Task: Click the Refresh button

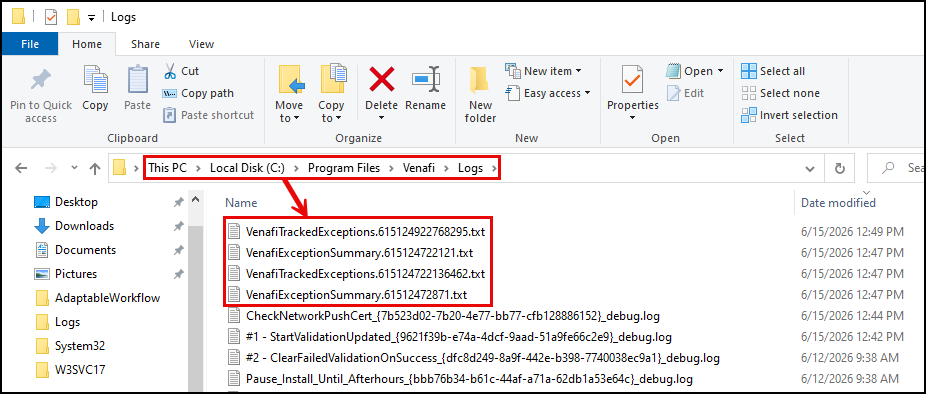Action: [x=839, y=168]
